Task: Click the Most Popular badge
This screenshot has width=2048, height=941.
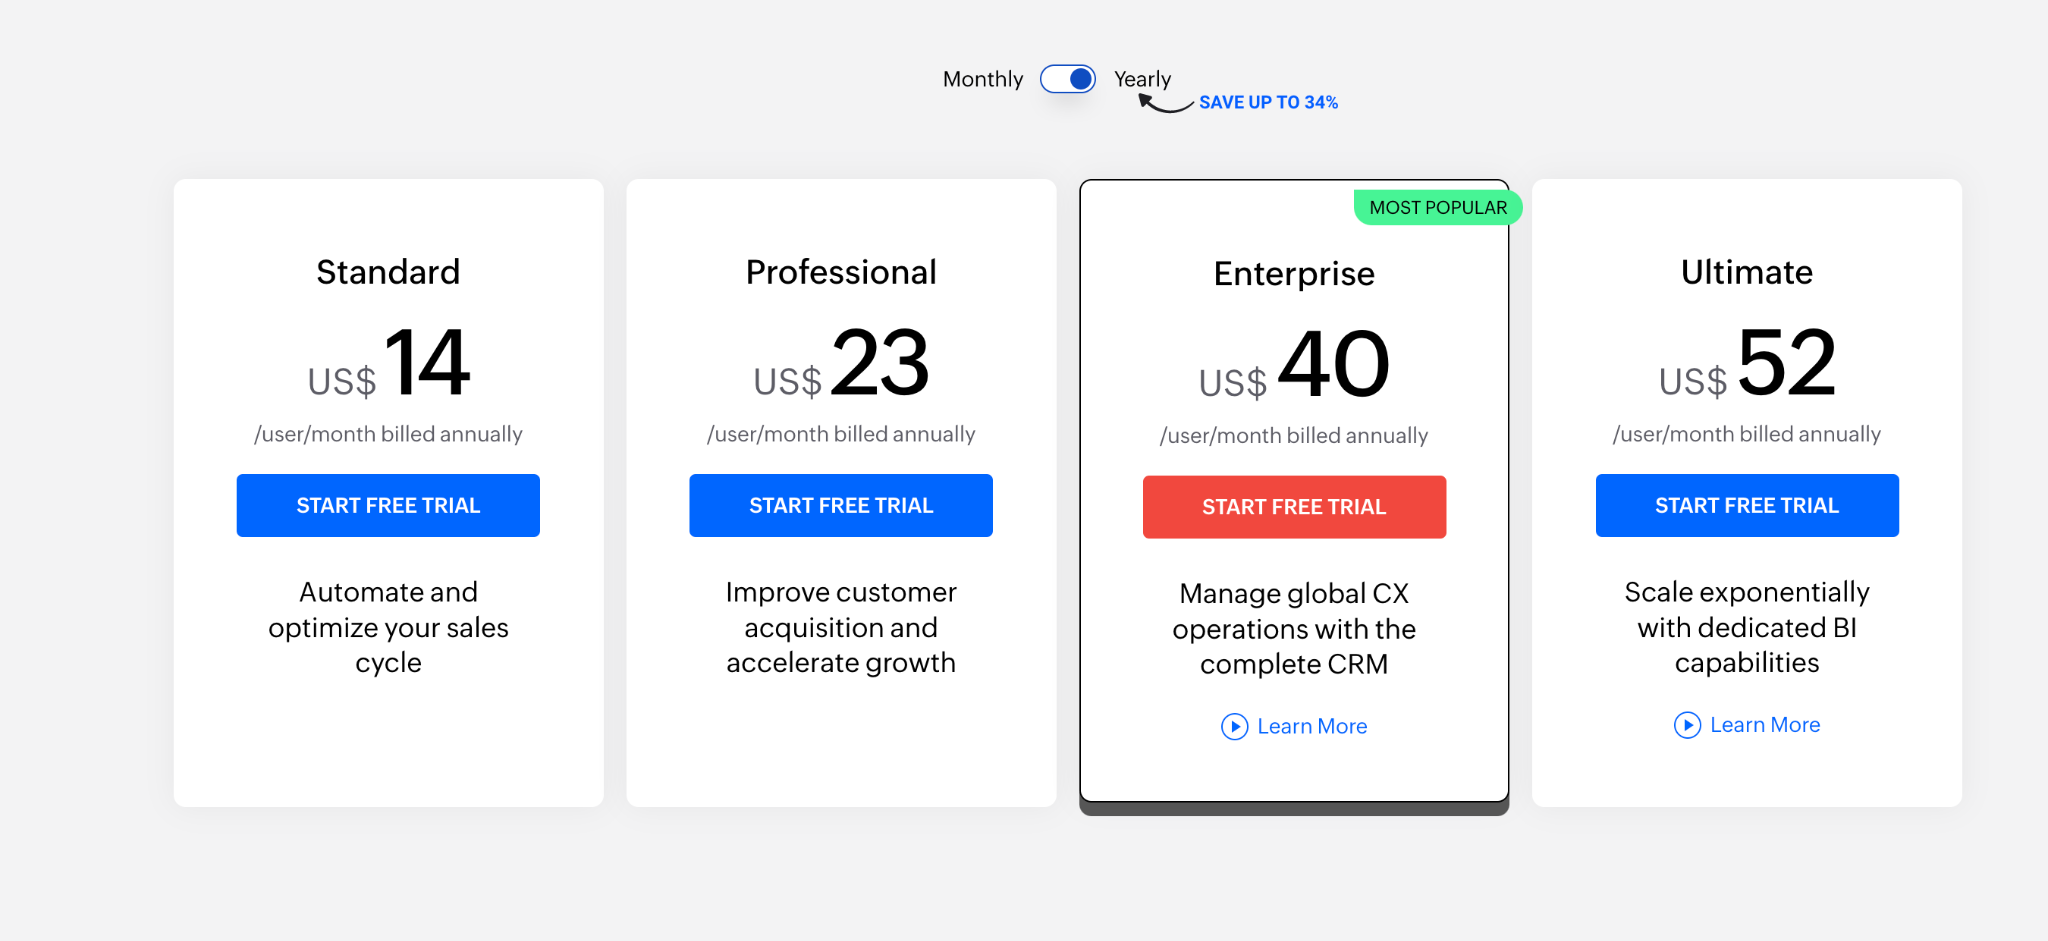Action: (1438, 207)
